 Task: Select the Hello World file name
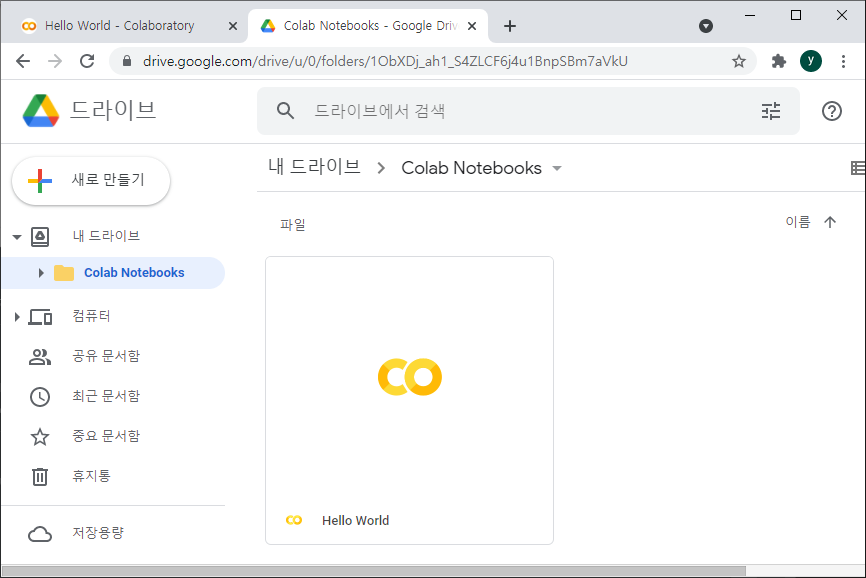point(356,520)
